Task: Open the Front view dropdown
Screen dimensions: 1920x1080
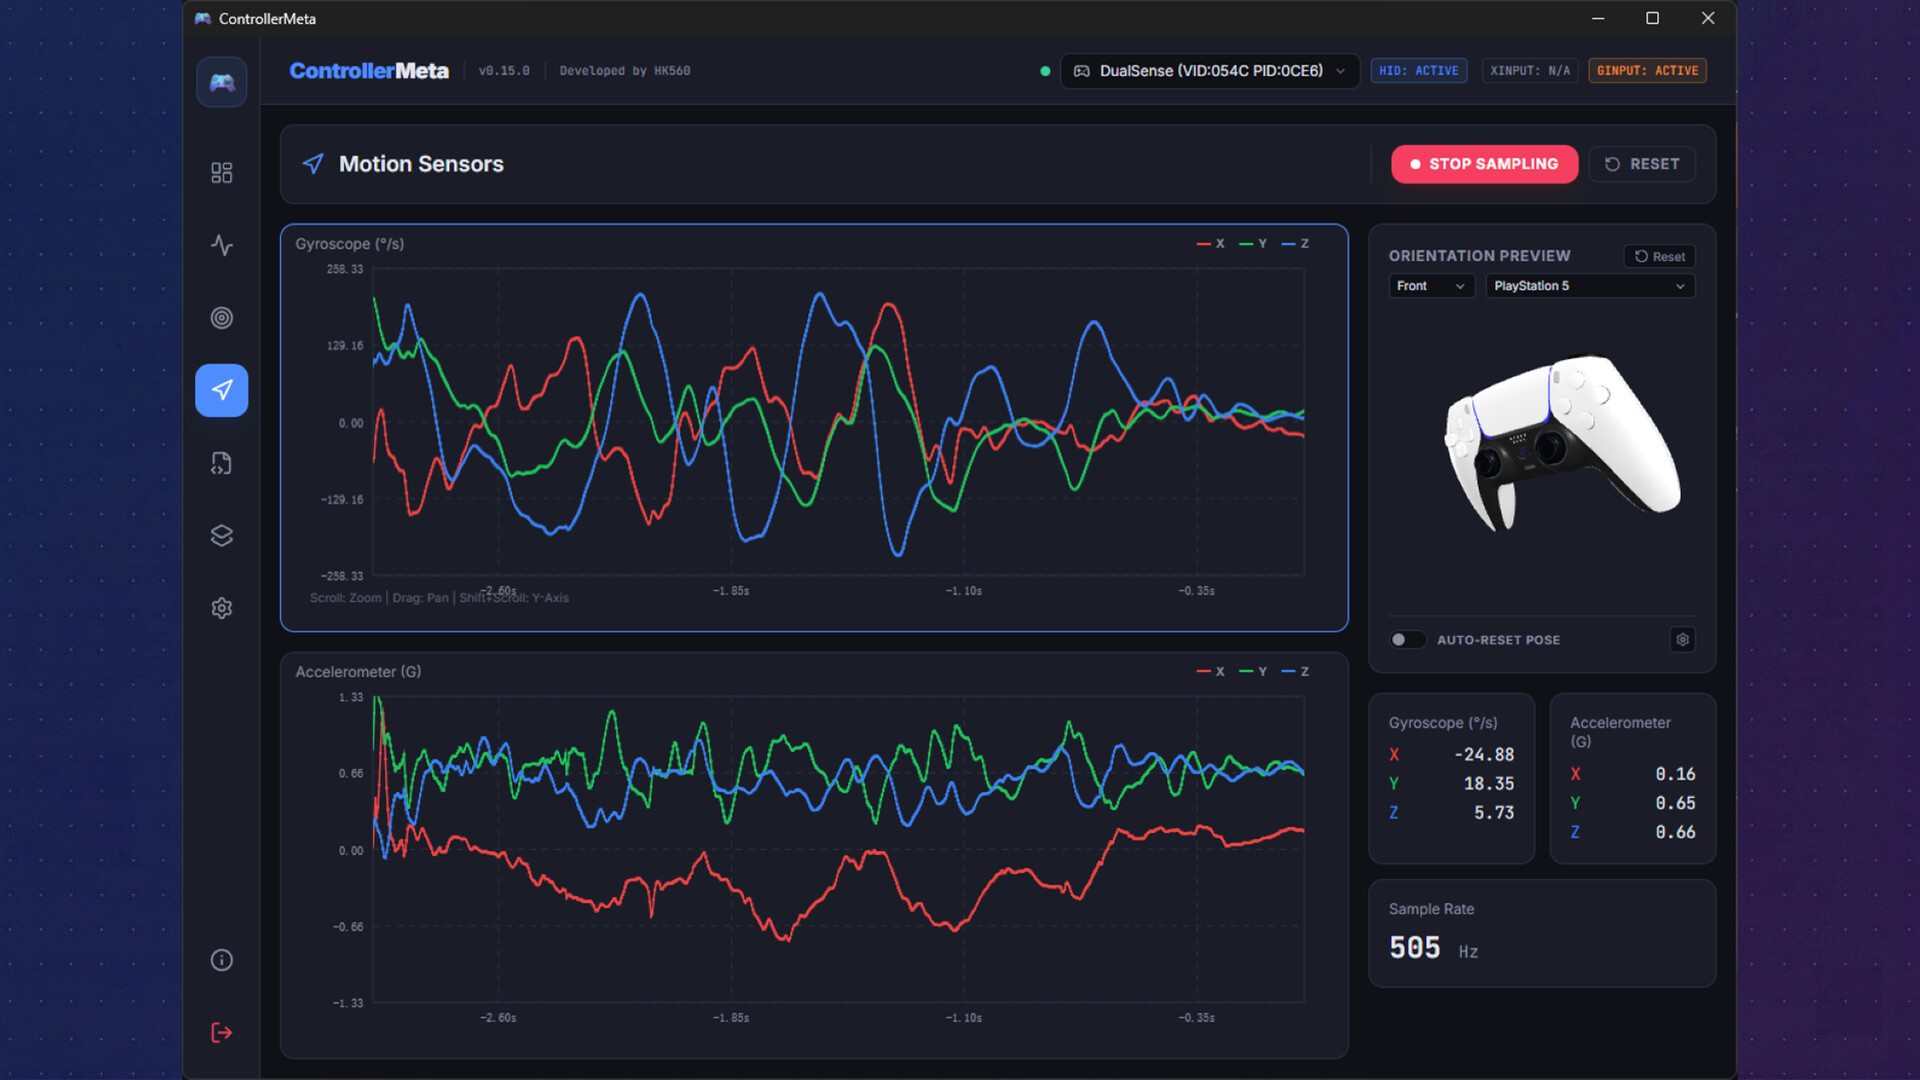Action: 1430,286
